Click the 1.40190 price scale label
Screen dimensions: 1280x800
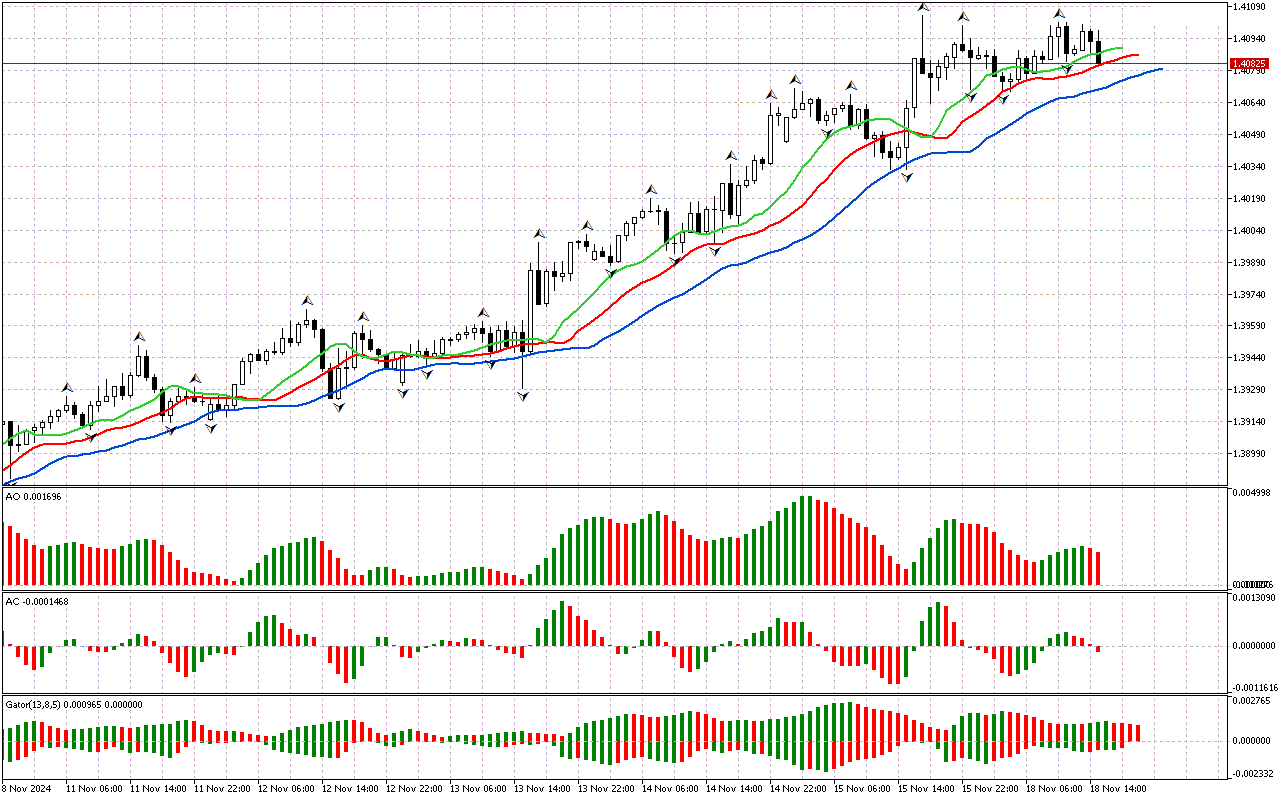[1250, 198]
